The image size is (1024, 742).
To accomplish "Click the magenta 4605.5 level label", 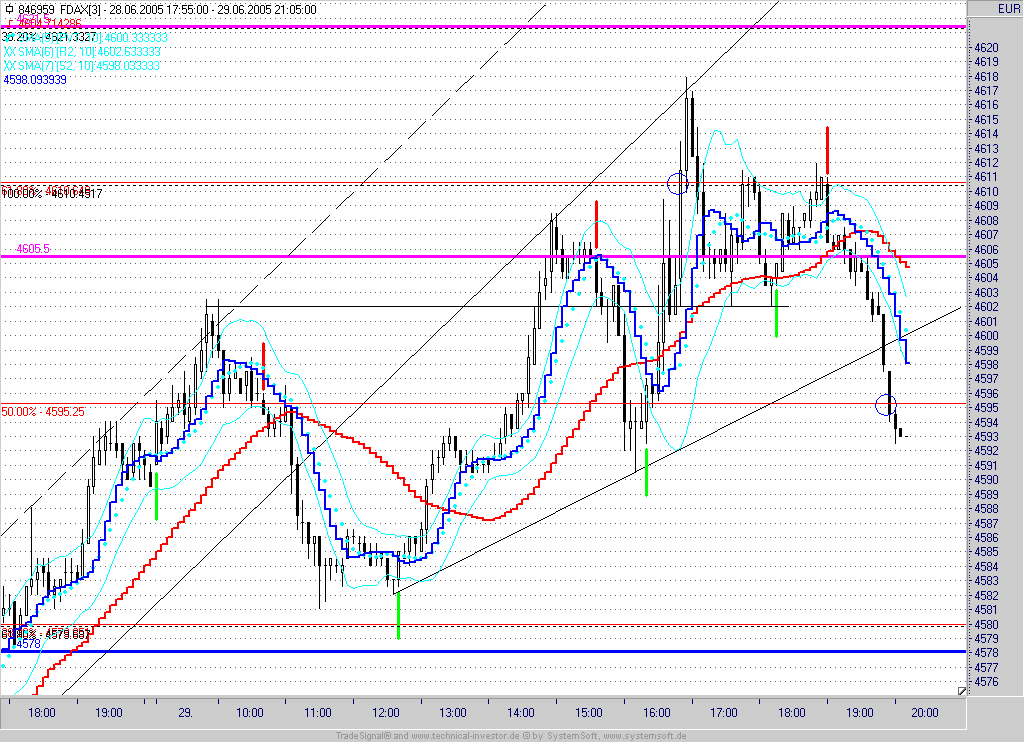I will pos(33,249).
